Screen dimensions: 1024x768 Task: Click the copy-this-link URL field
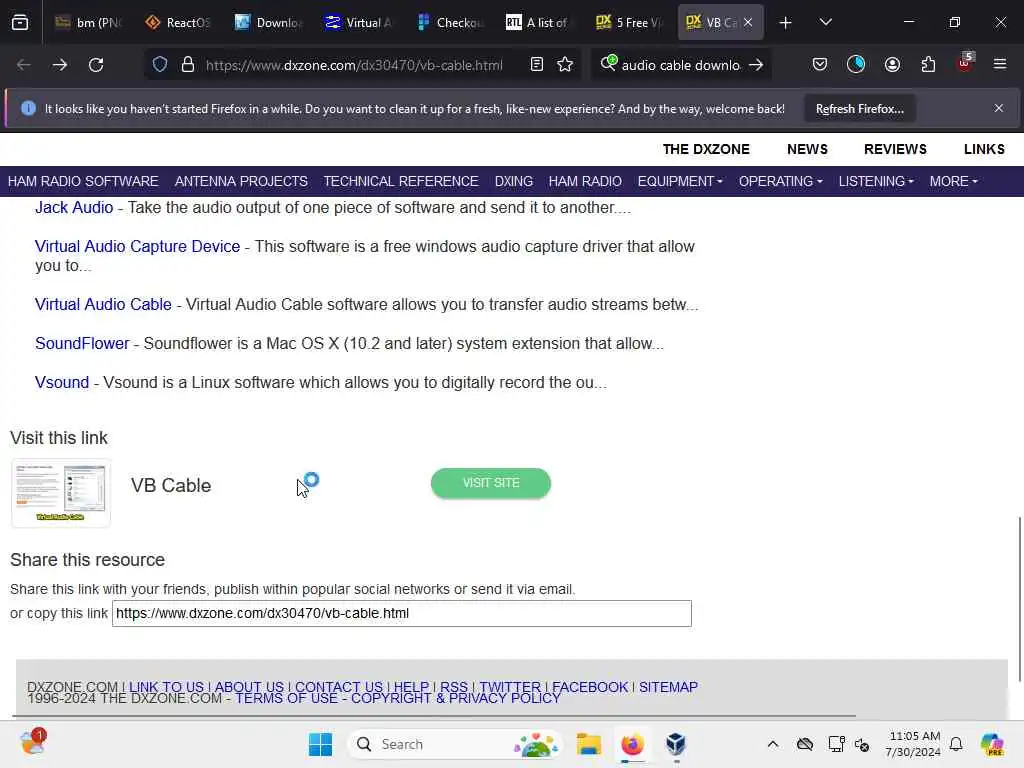[402, 613]
